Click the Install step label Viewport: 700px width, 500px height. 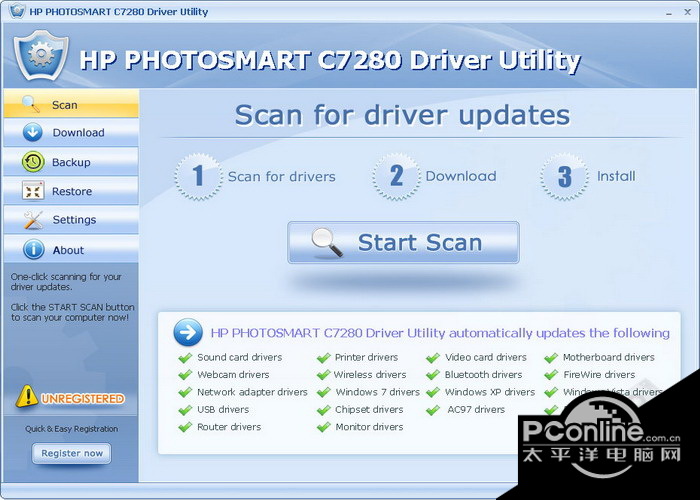coord(616,176)
